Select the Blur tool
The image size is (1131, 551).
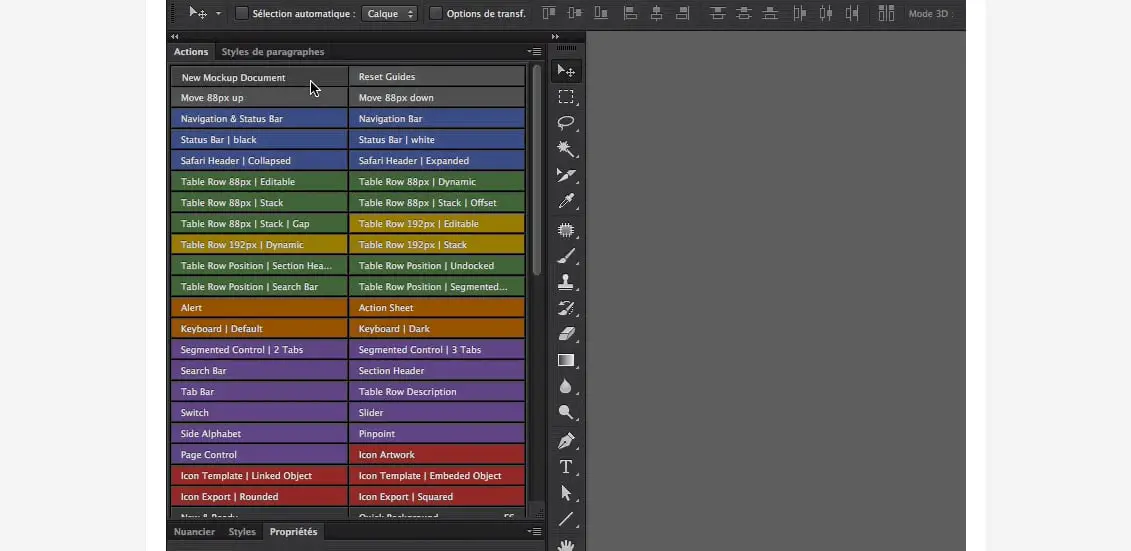click(x=566, y=387)
